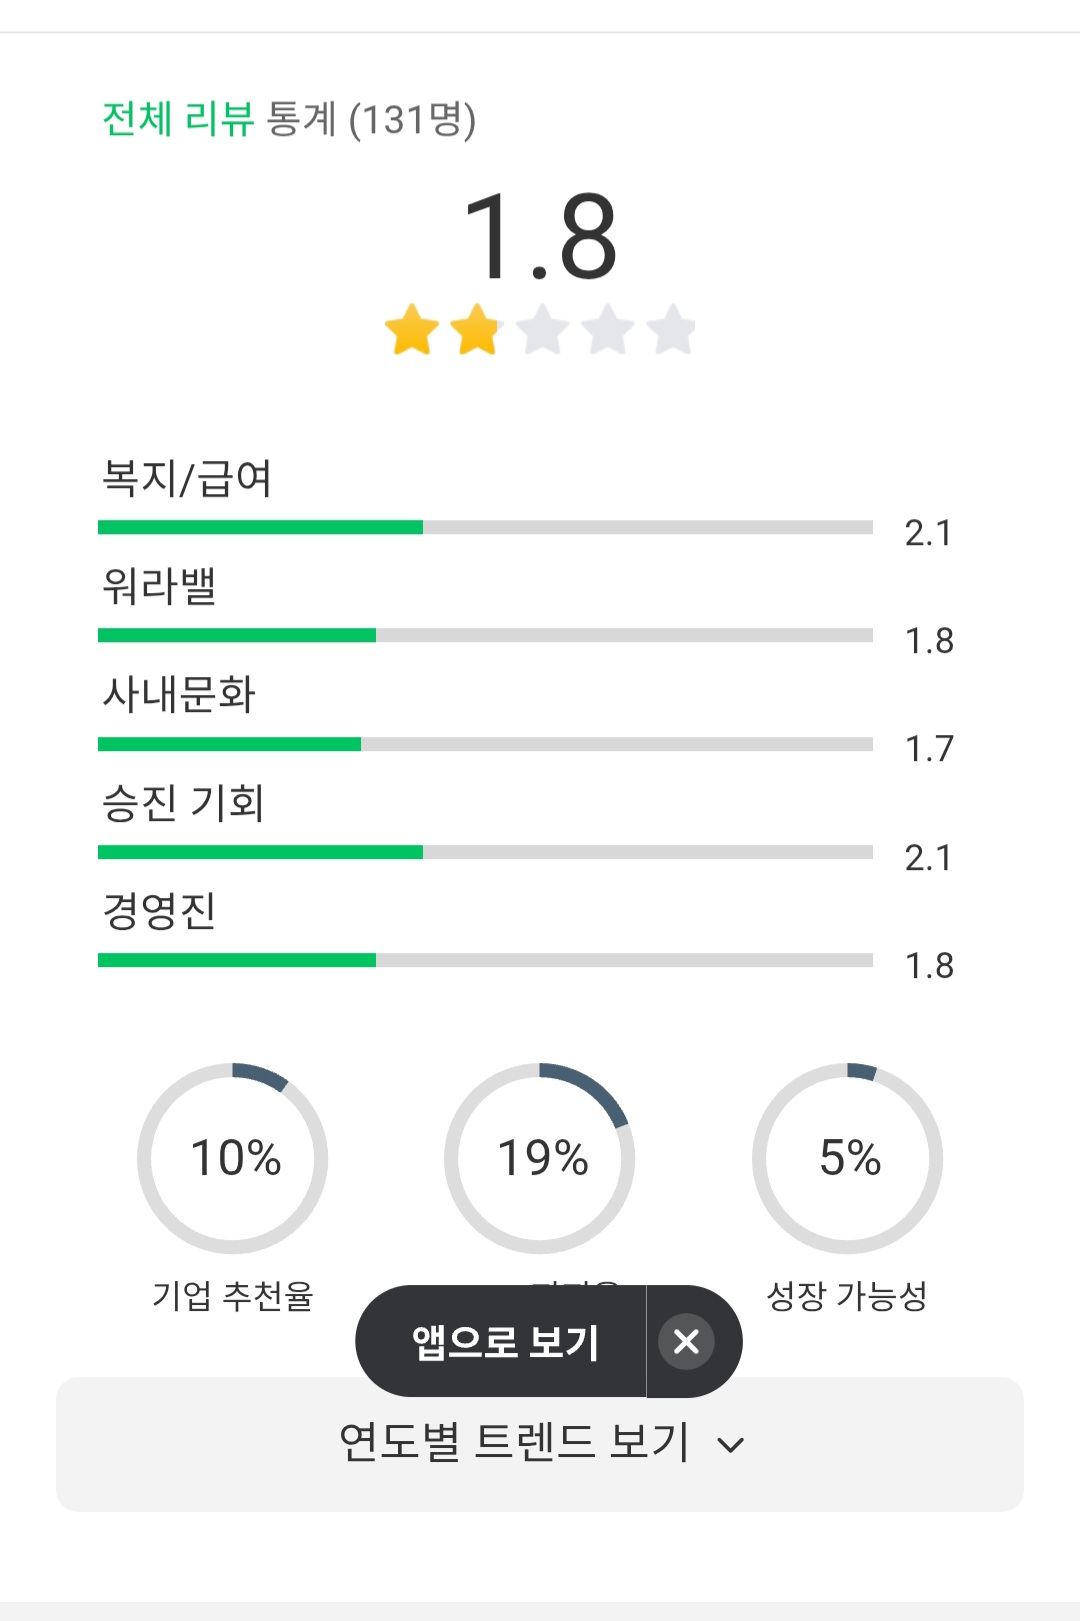Click the 19% circular gauge
The height and width of the screenshot is (1621, 1080).
[x=540, y=1158]
